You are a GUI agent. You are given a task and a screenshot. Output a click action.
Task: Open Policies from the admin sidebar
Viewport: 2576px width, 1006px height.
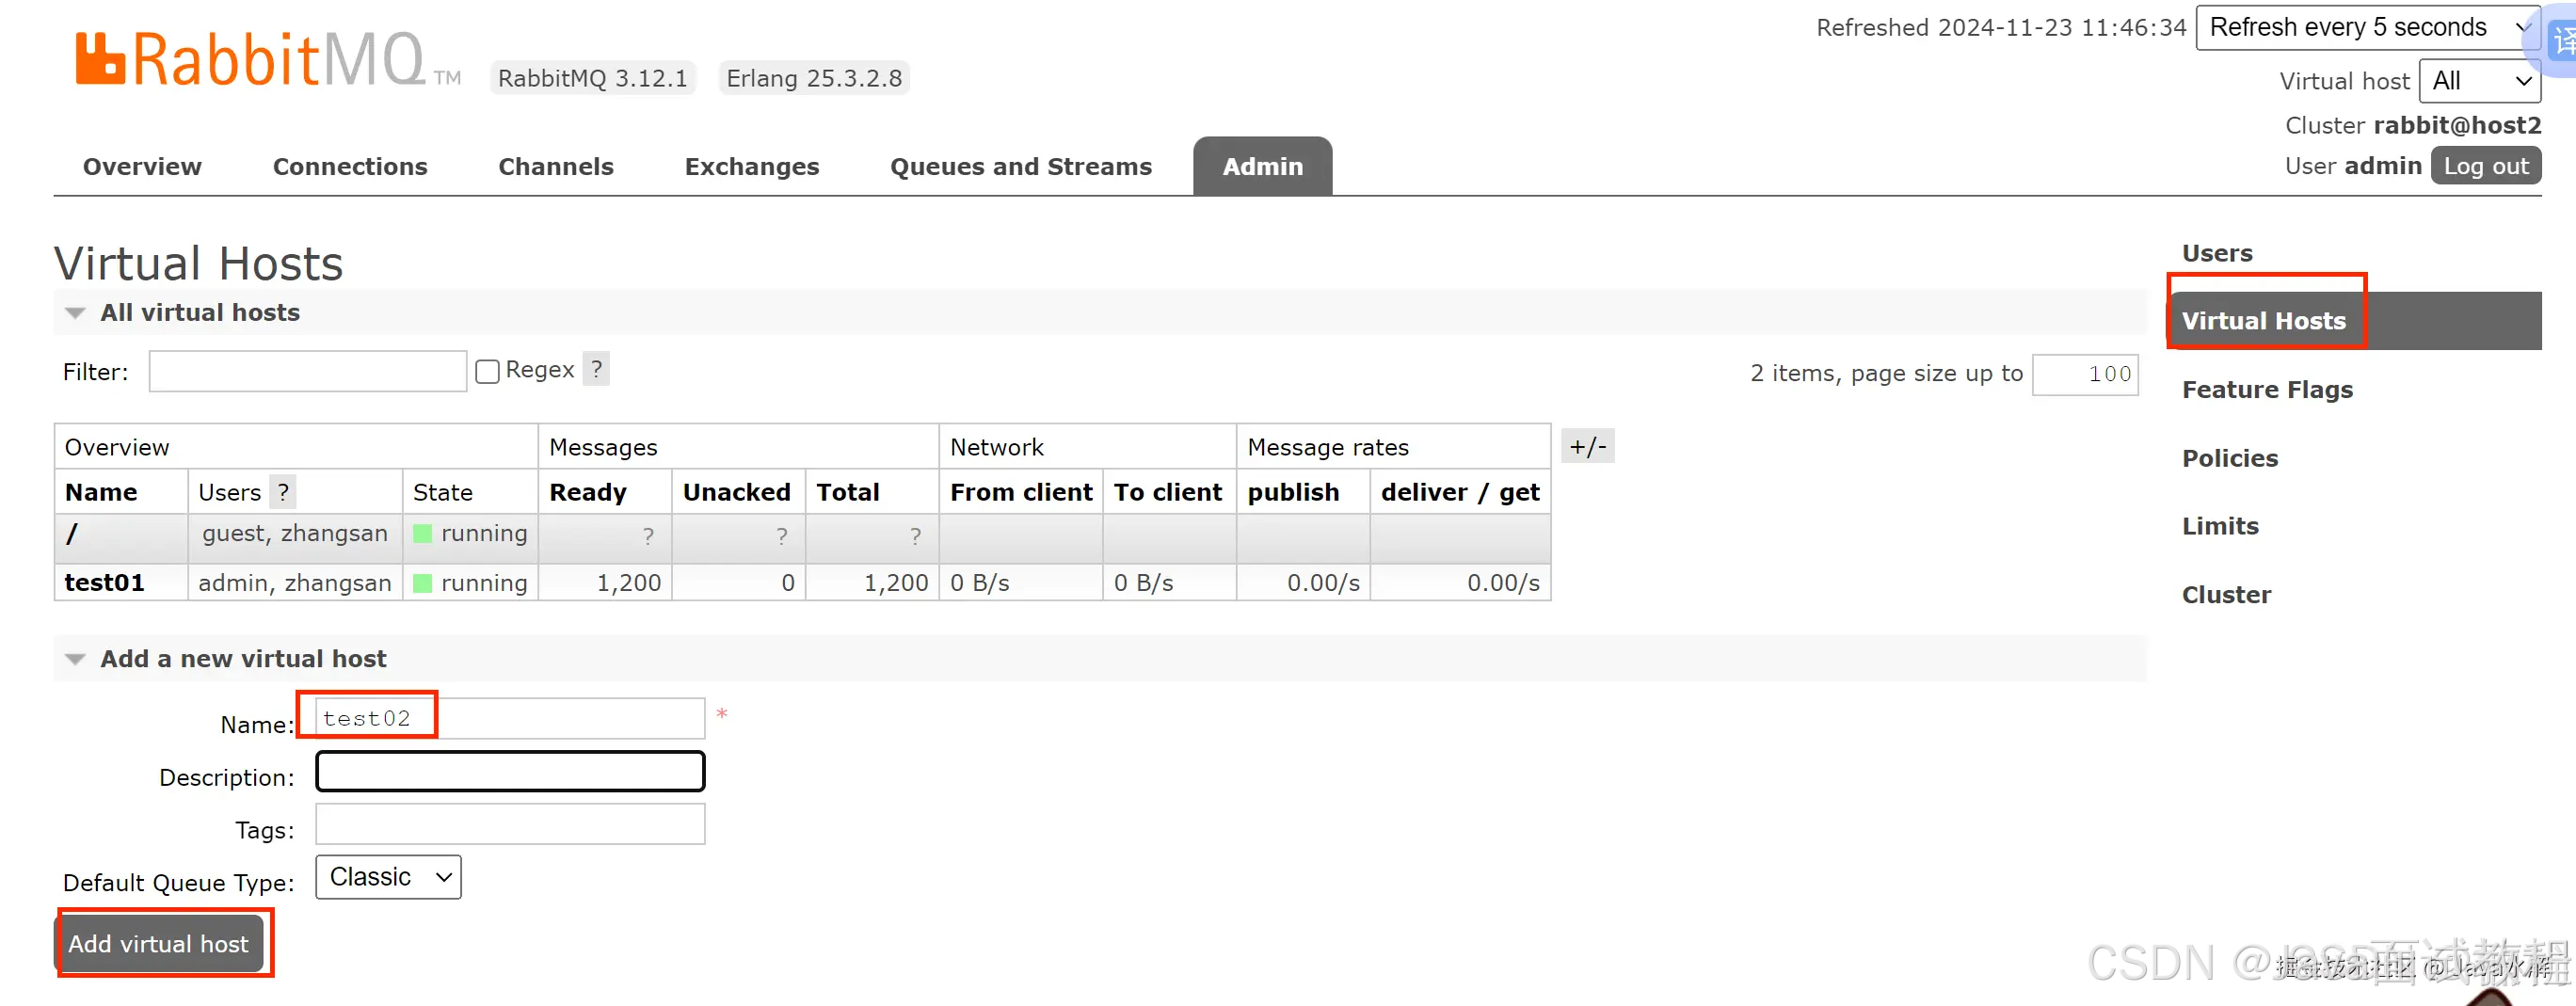[x=2230, y=458]
